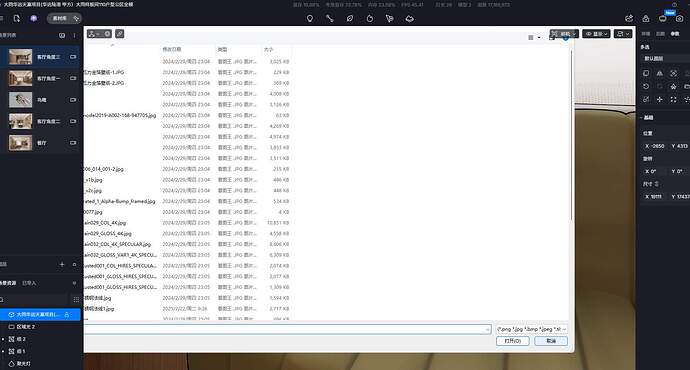Image resolution: width=690 pixels, height=370 pixels.
Task: Click the warning triangle icon in right panel
Action: pyautogui.click(x=659, y=73)
